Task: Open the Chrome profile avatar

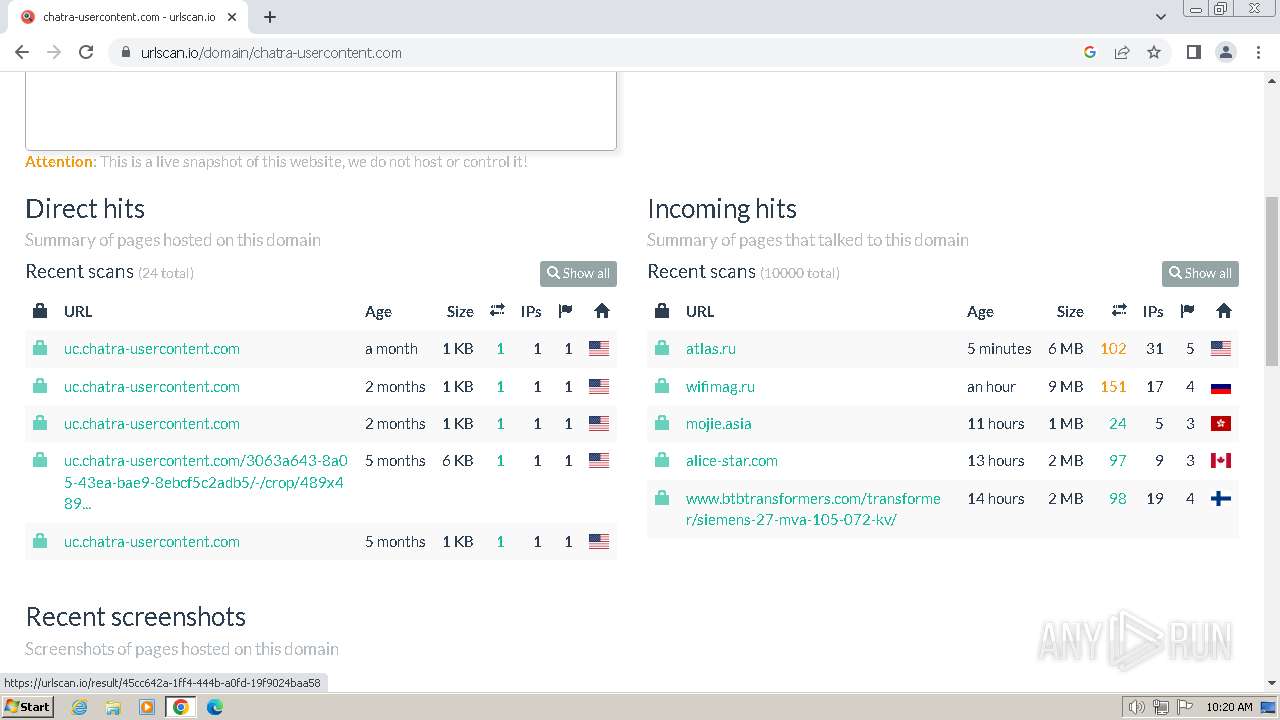Action: tap(1226, 52)
